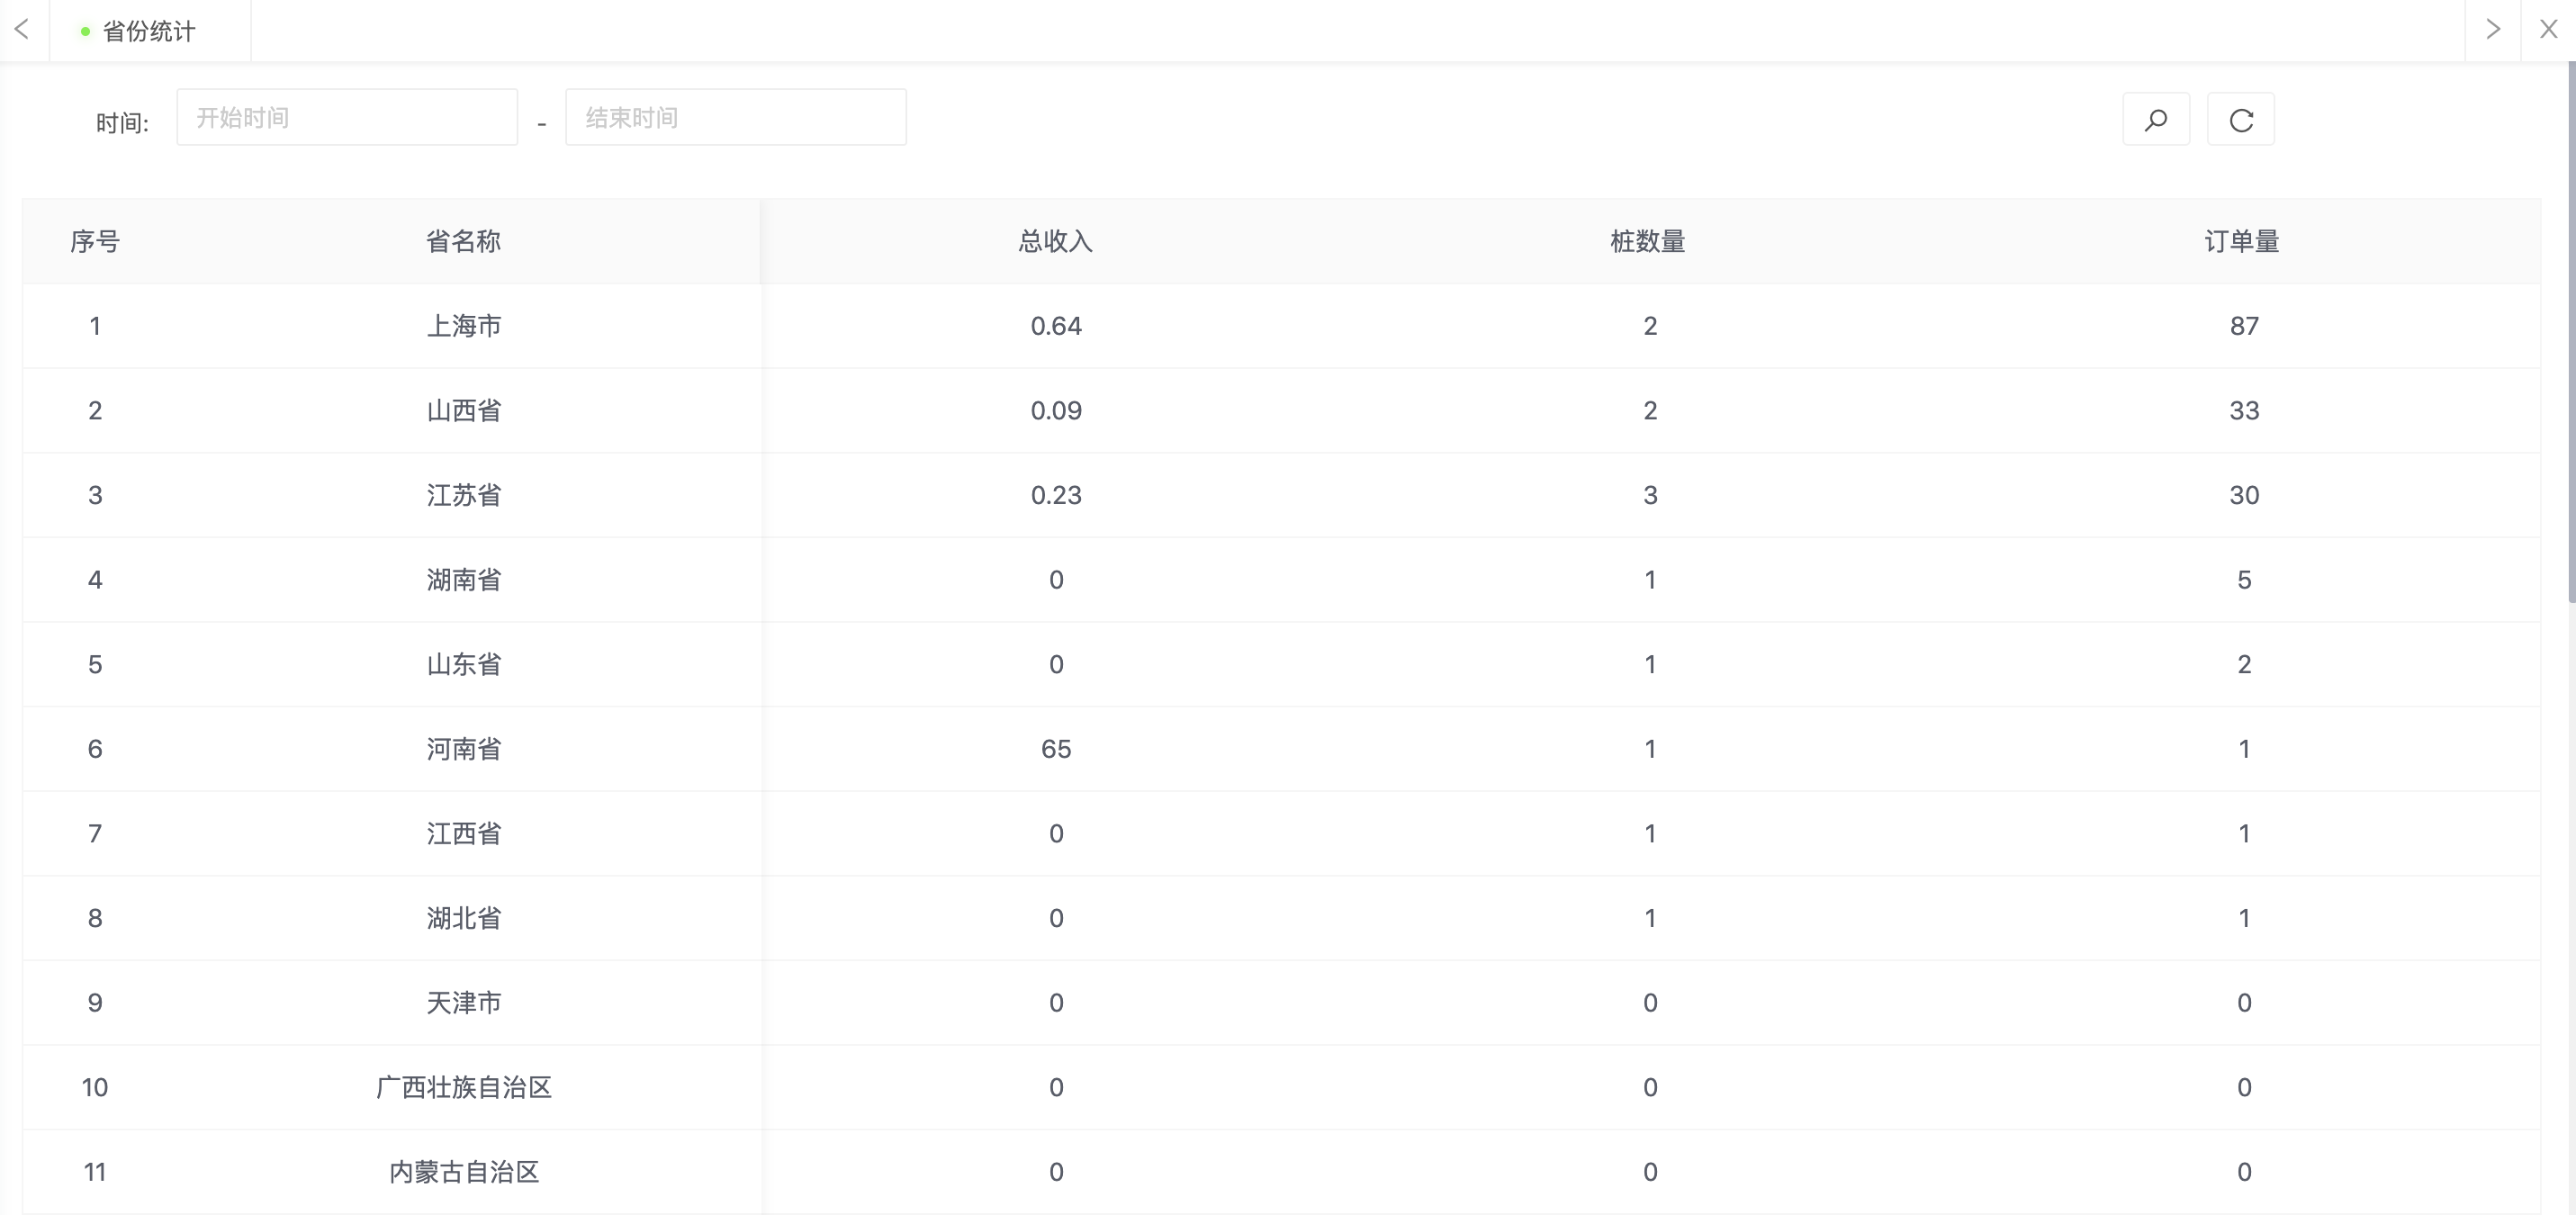This screenshot has width=2576, height=1215.
Task: Click the 桩数量 column header
Action: [1649, 242]
